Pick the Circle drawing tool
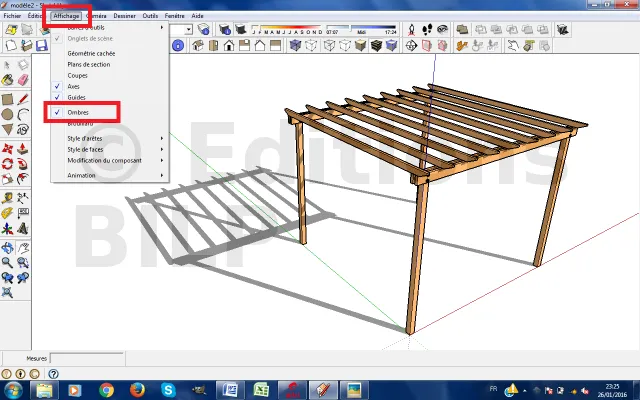Image resolution: width=640 pixels, height=400 pixels. pos(8,114)
